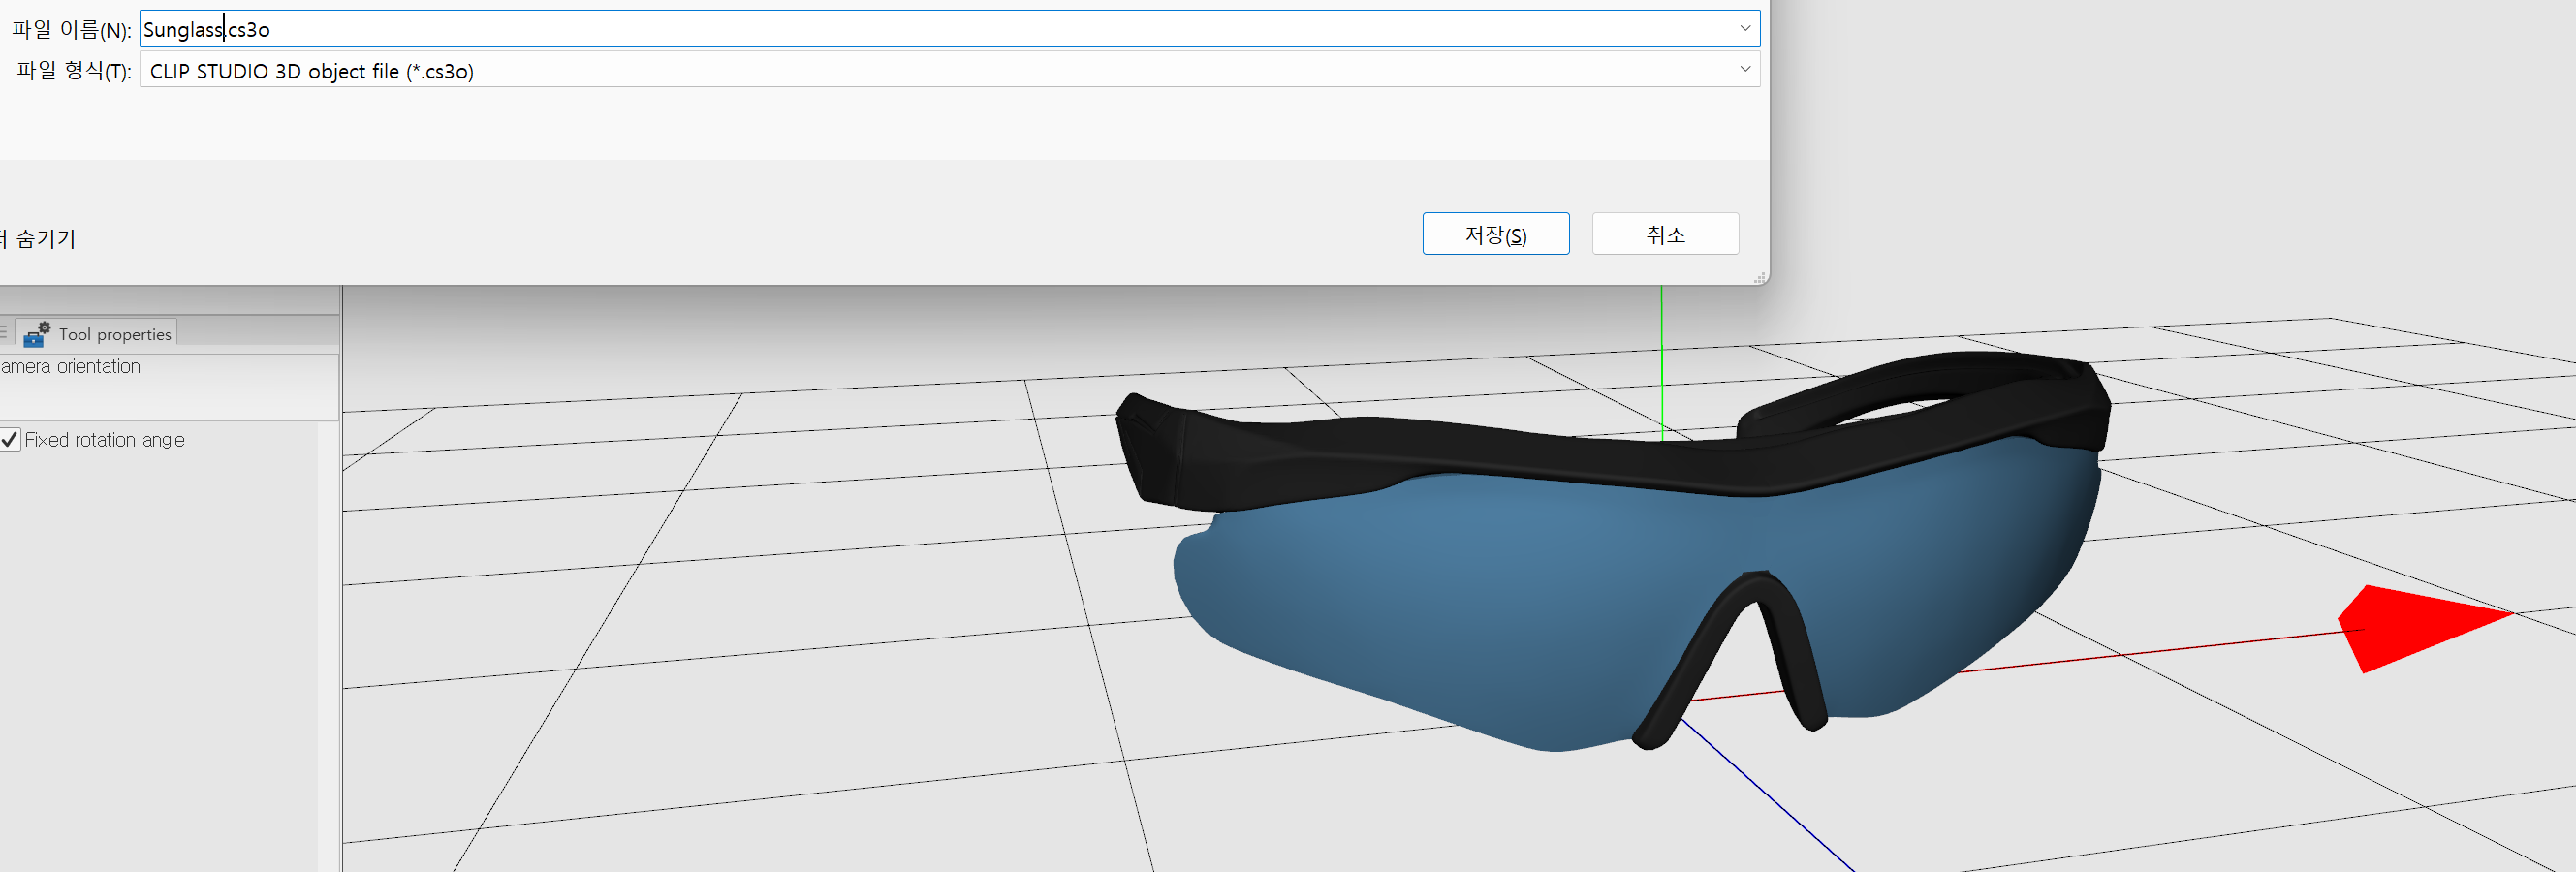Click the Sunglass.cs3o file name field
Screen dimensions: 2576x872
tap(900, 29)
